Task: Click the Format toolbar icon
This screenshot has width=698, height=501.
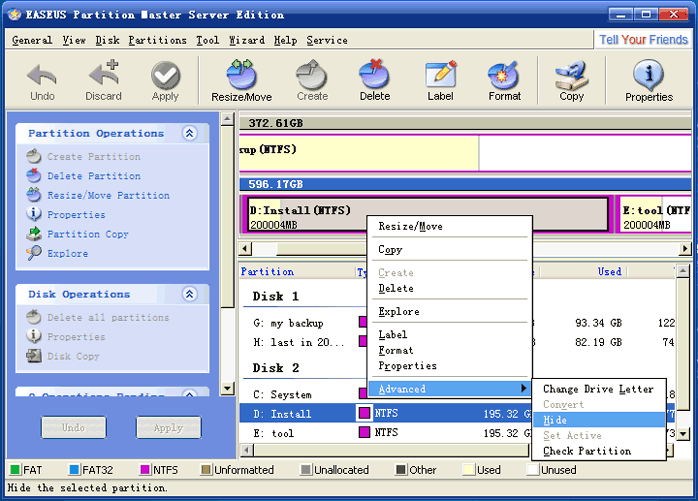Action: (x=504, y=75)
